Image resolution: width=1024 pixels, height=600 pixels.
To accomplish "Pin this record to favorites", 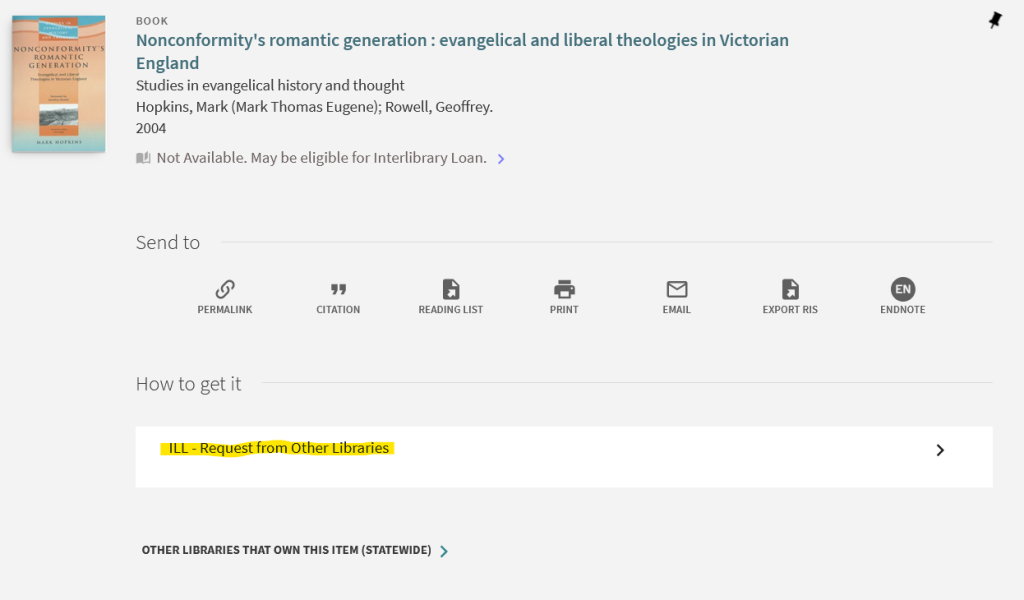I will pyautogui.click(x=995, y=20).
